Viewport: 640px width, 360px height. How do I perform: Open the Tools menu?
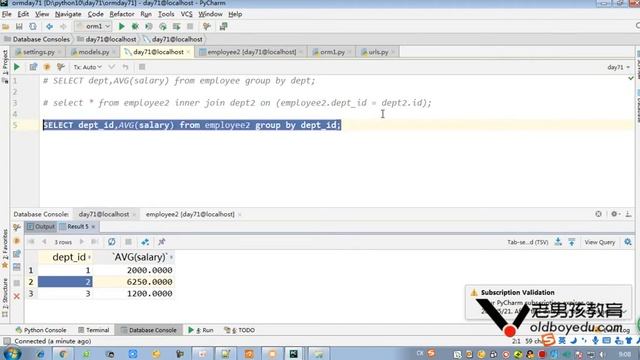tap(166, 14)
